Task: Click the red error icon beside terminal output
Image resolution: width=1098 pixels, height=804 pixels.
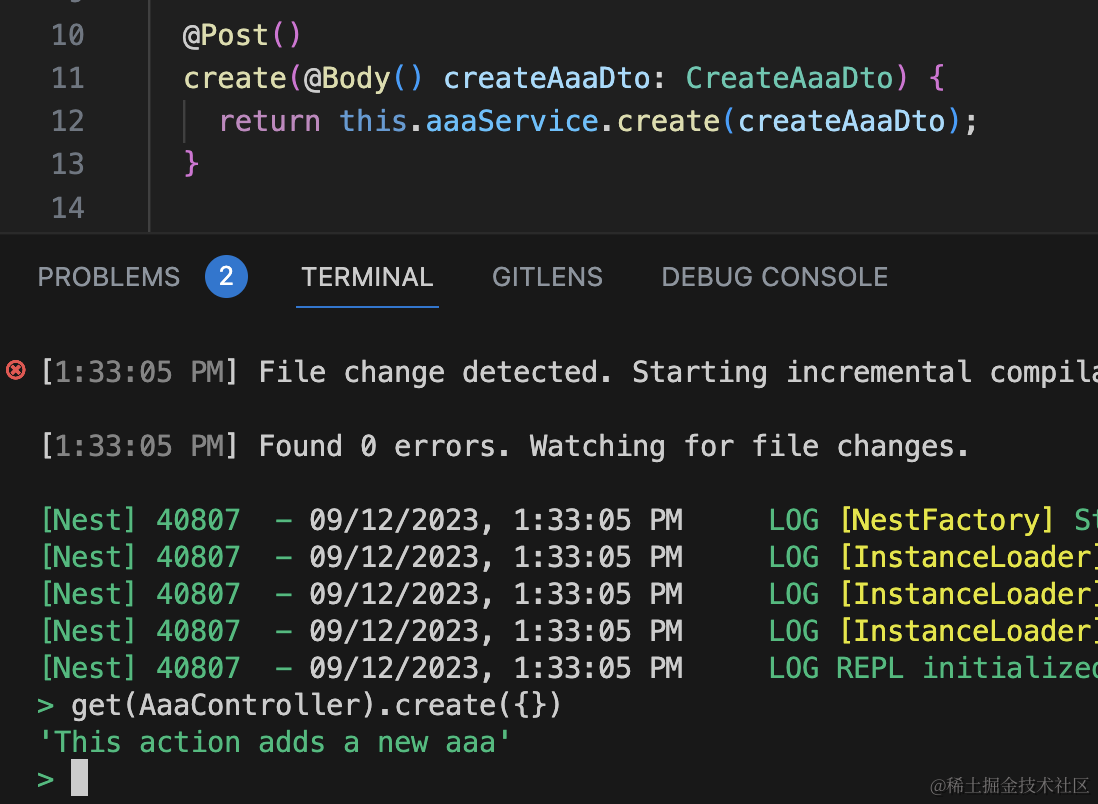Action: coord(16,371)
